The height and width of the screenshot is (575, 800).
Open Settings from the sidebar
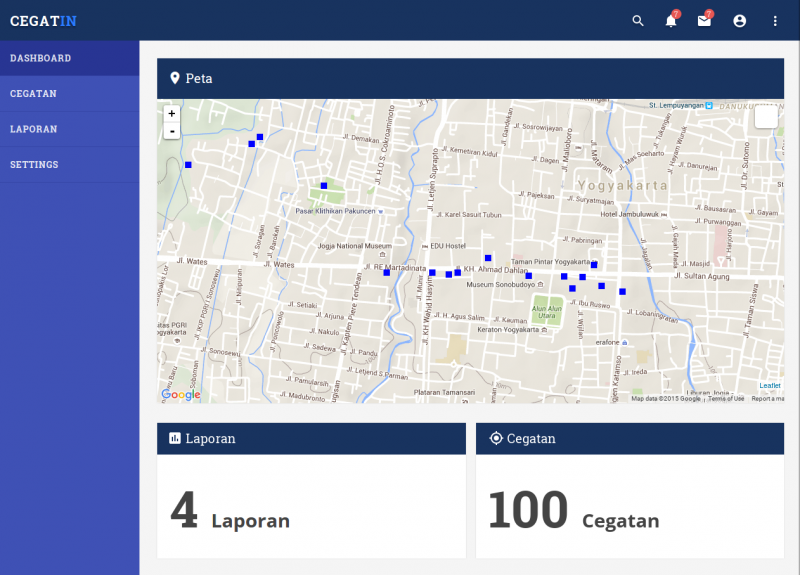tap(34, 164)
